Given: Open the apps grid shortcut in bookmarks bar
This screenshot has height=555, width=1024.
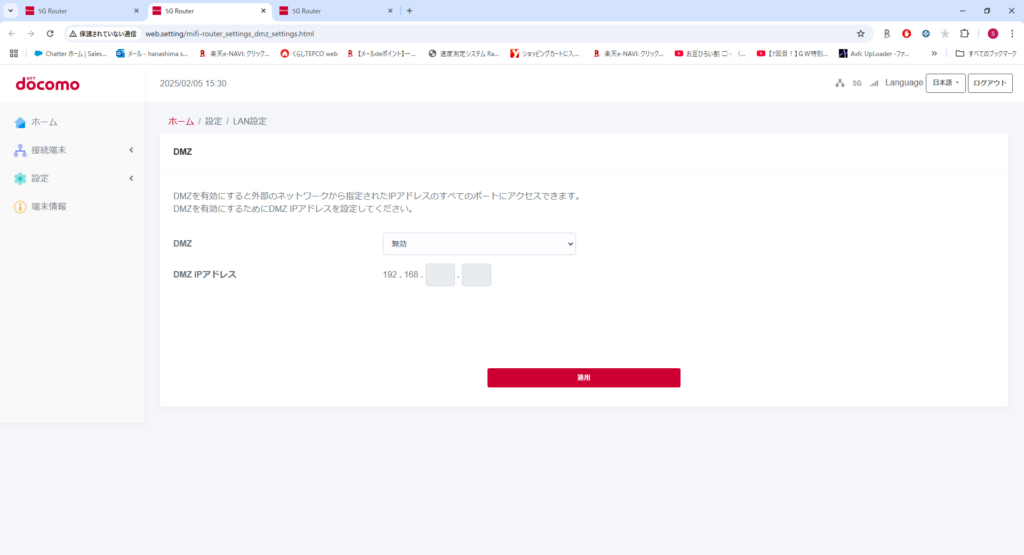Looking at the screenshot, I should coord(14,54).
